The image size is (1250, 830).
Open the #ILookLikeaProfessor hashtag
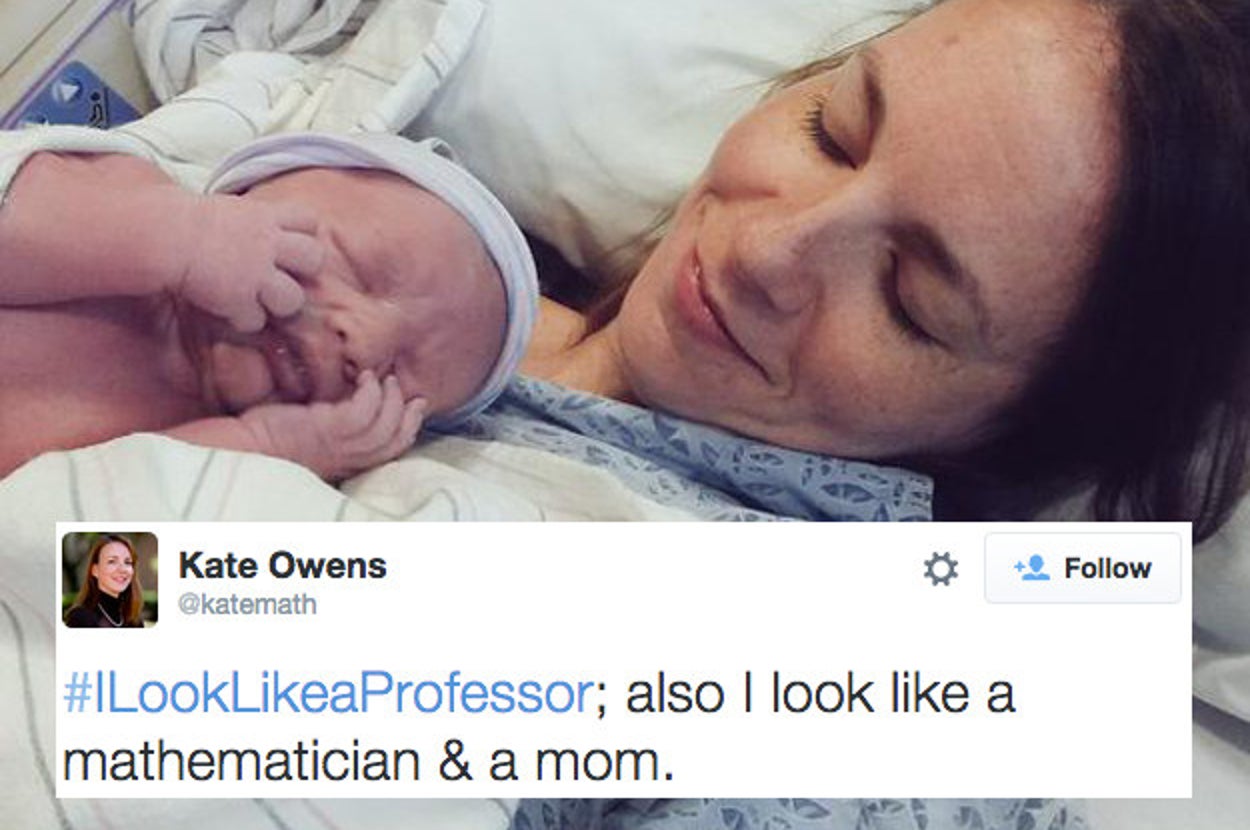pos(326,694)
